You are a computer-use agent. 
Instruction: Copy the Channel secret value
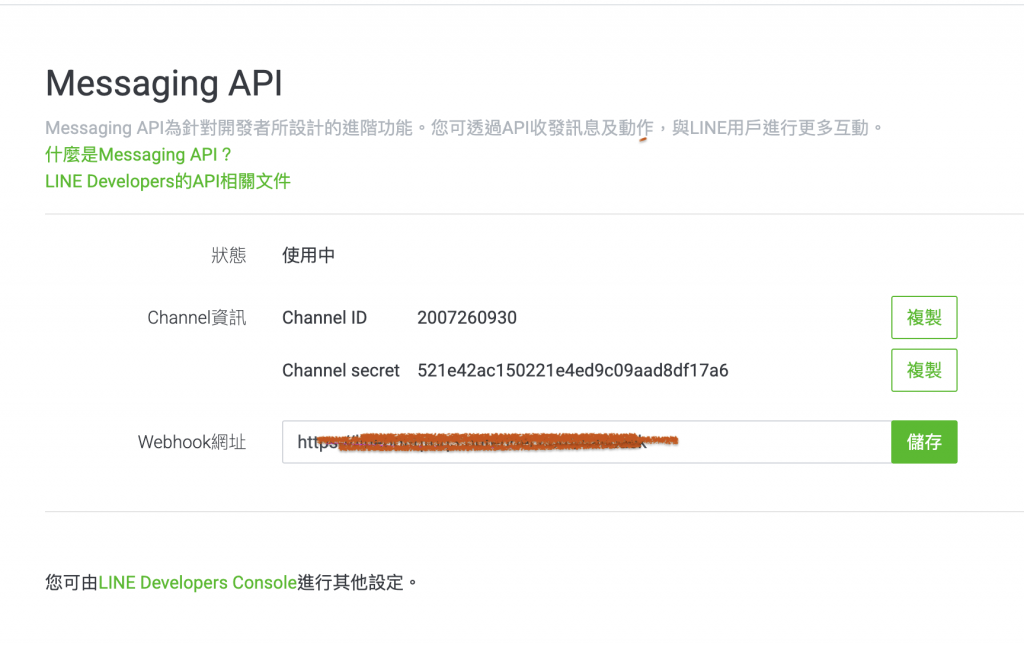click(x=923, y=370)
